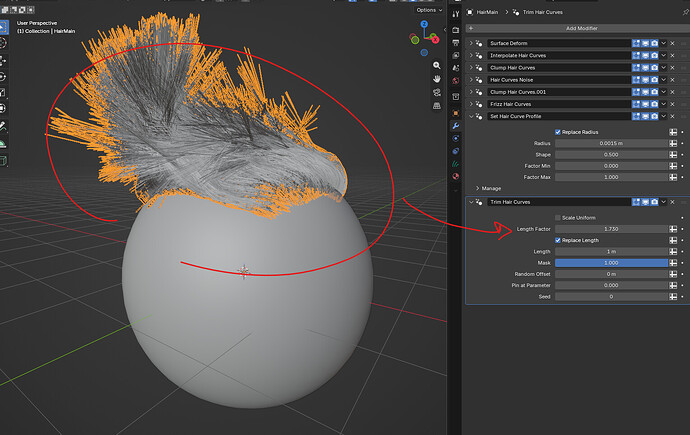Open the Output properties tab
The height and width of the screenshot is (435, 690).
pyautogui.click(x=455, y=43)
